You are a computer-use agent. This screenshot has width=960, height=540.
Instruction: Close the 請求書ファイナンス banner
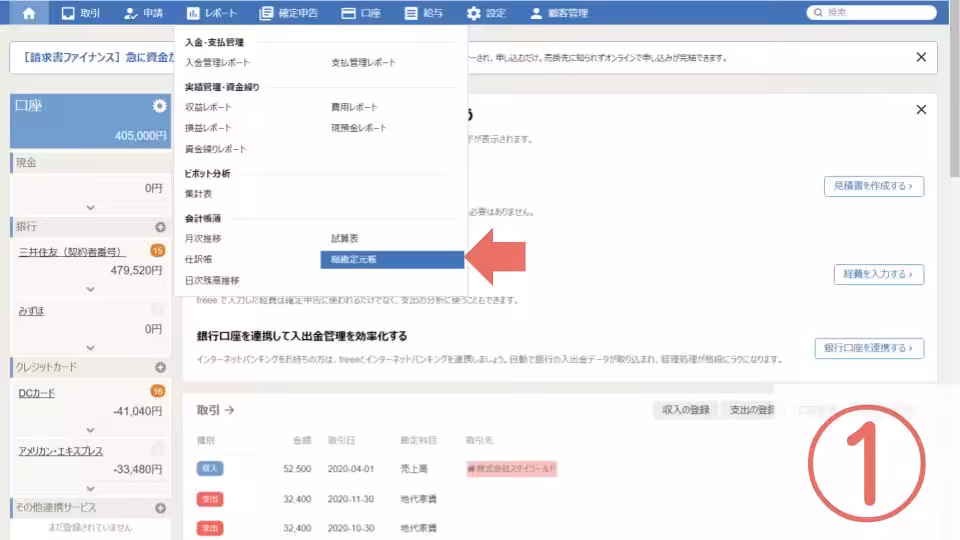pyautogui.click(x=921, y=58)
